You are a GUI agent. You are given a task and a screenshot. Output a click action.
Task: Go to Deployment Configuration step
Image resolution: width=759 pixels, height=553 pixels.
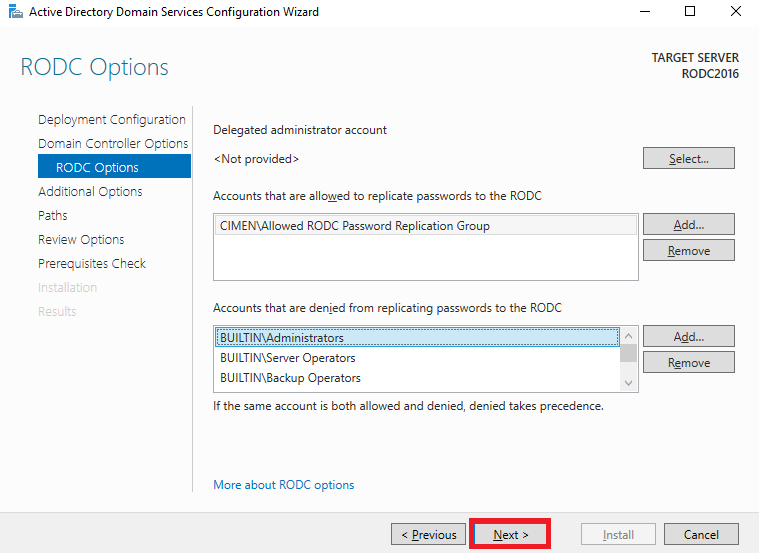pyautogui.click(x=112, y=120)
